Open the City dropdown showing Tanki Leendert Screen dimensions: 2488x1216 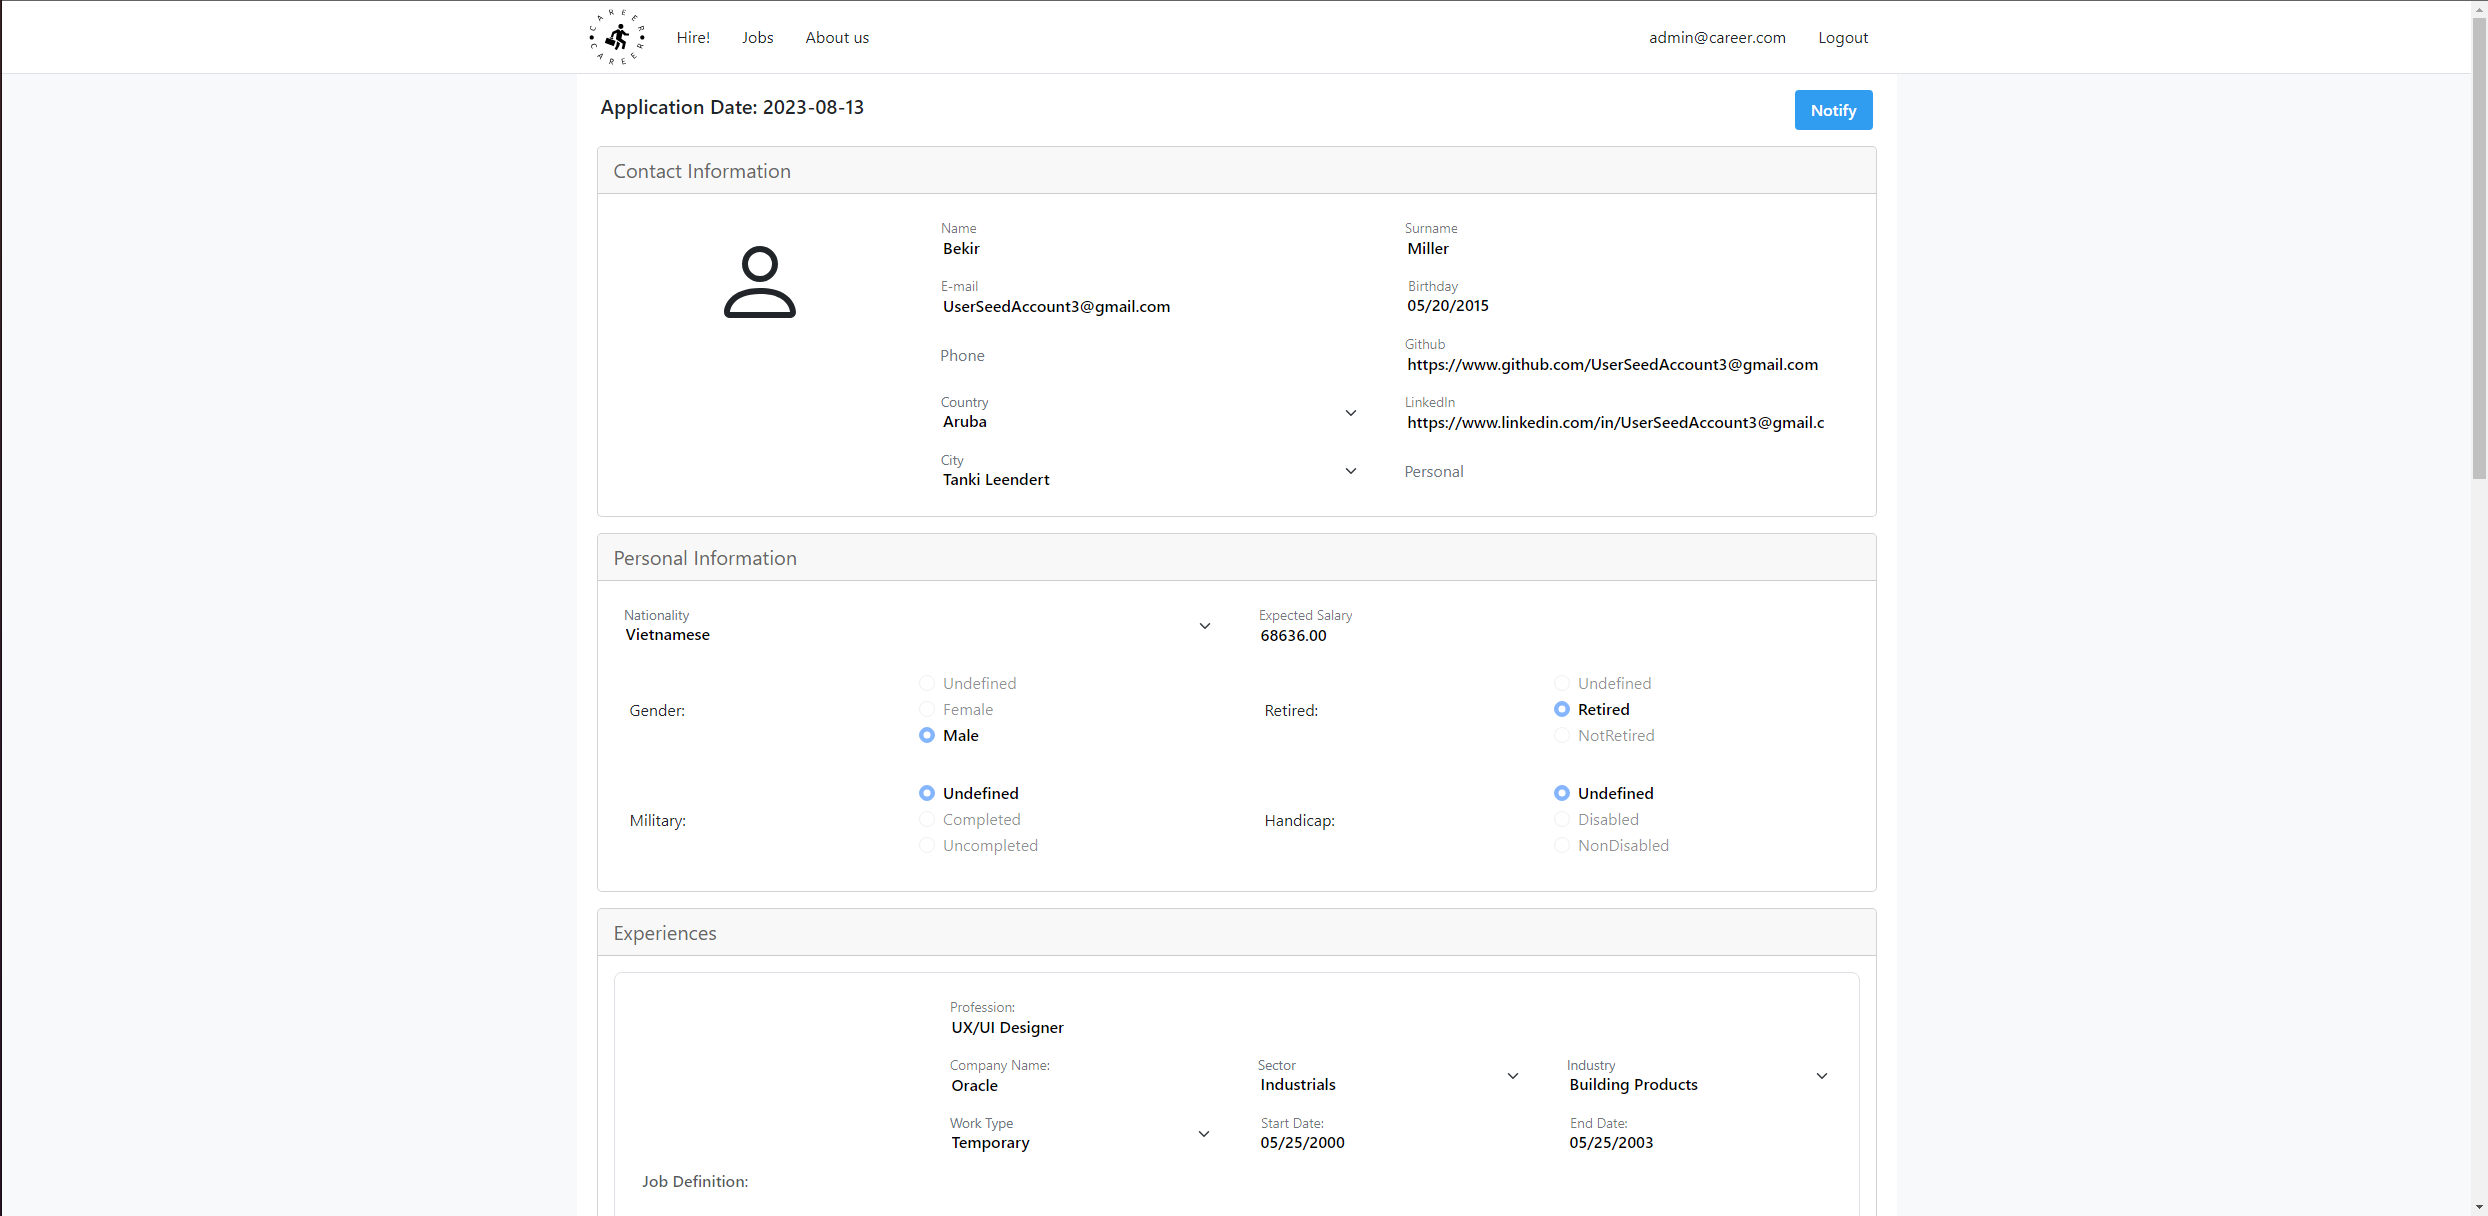coord(1150,471)
